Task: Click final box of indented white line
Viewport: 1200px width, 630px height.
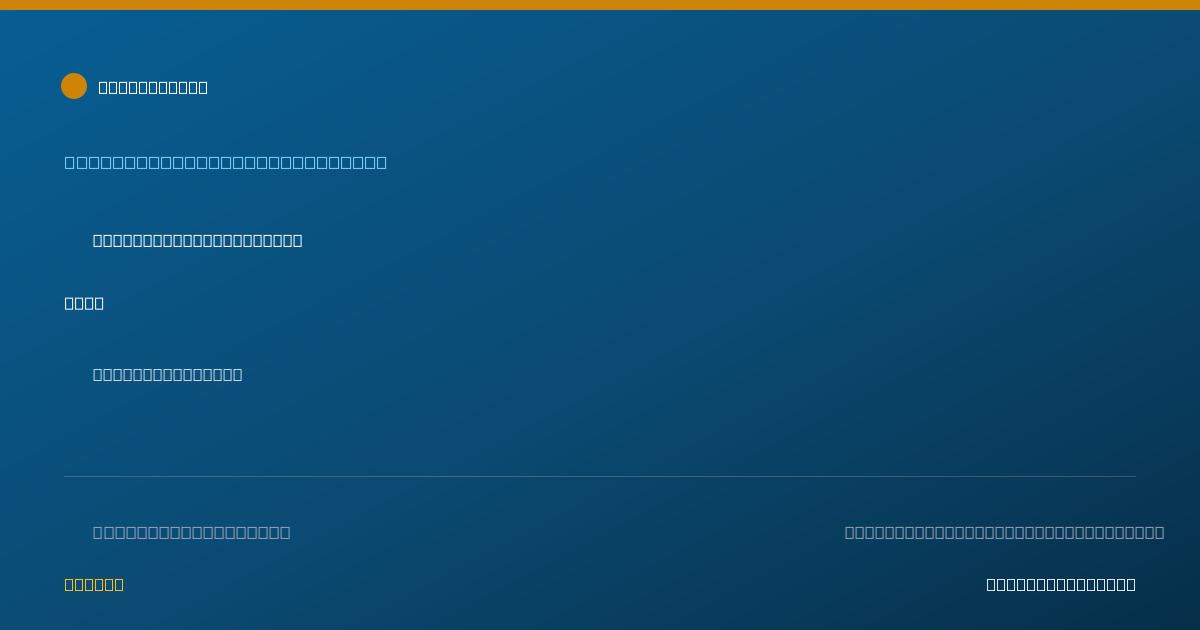Action: point(297,240)
